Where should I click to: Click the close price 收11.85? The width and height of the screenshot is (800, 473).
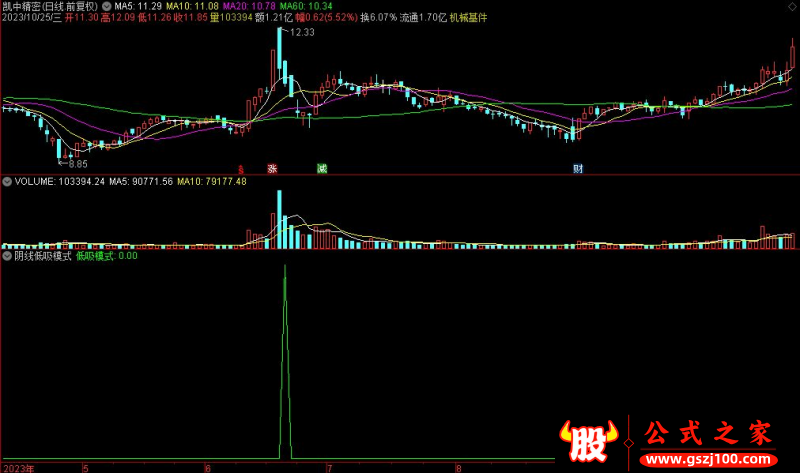191,18
